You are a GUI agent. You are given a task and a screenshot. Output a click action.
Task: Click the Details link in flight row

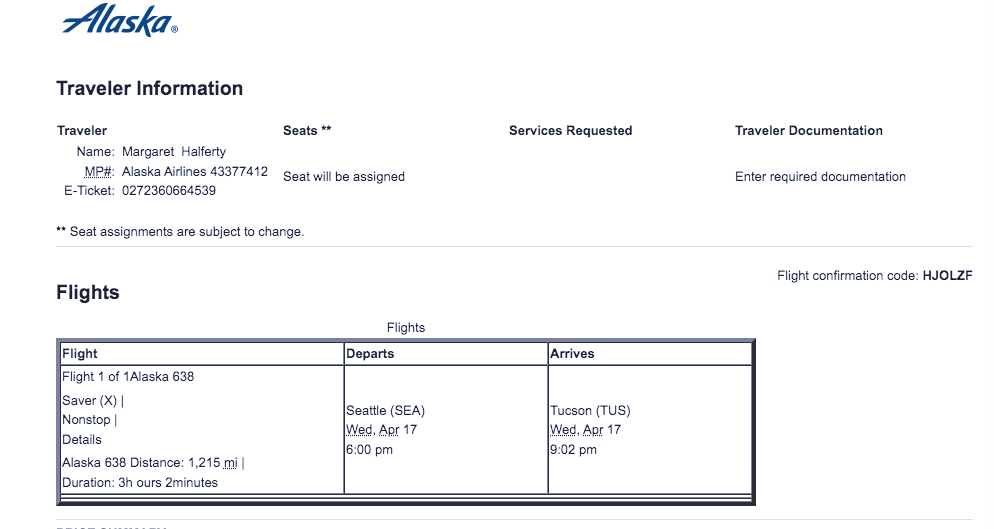82,440
